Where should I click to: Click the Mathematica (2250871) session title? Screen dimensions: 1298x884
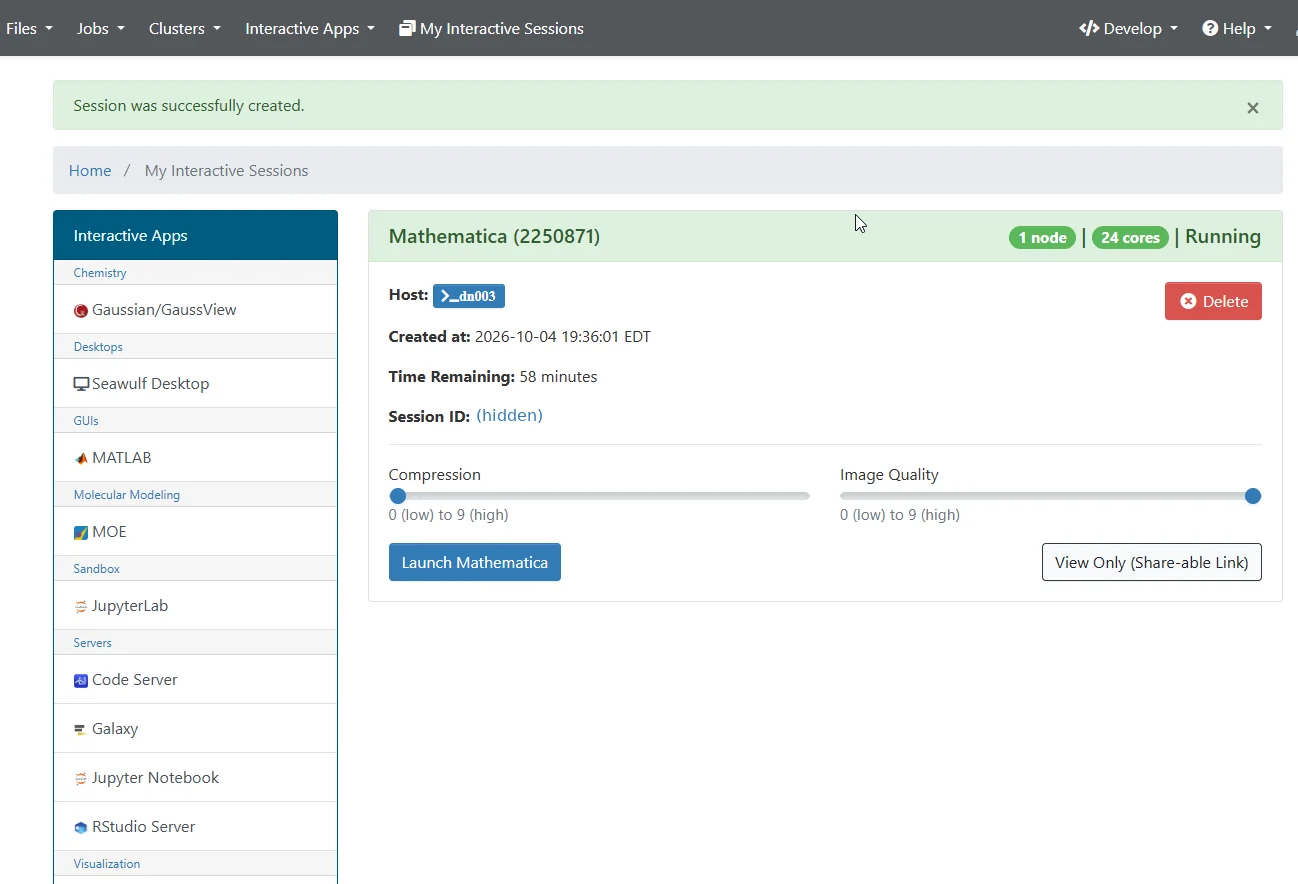coord(494,237)
